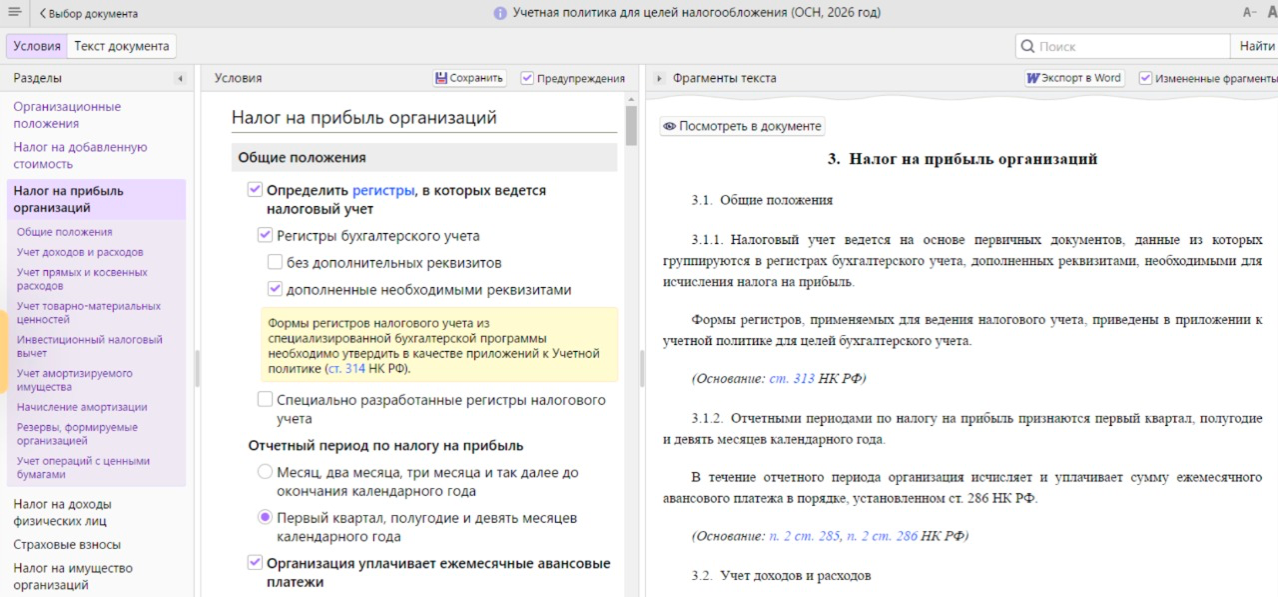Open 'п. 2 ст. 286' link
The width and height of the screenshot is (1278, 597).
(882, 536)
